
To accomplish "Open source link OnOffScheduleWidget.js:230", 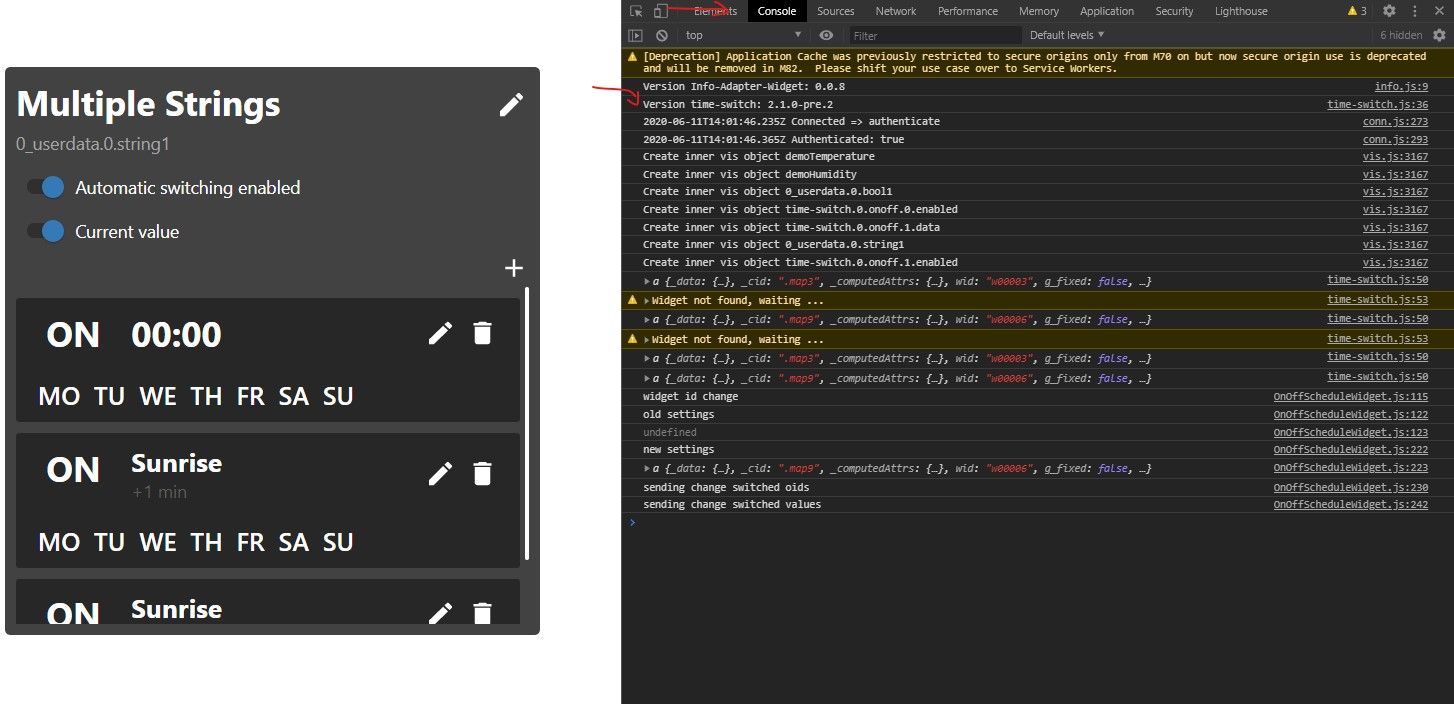I will tap(1351, 487).
